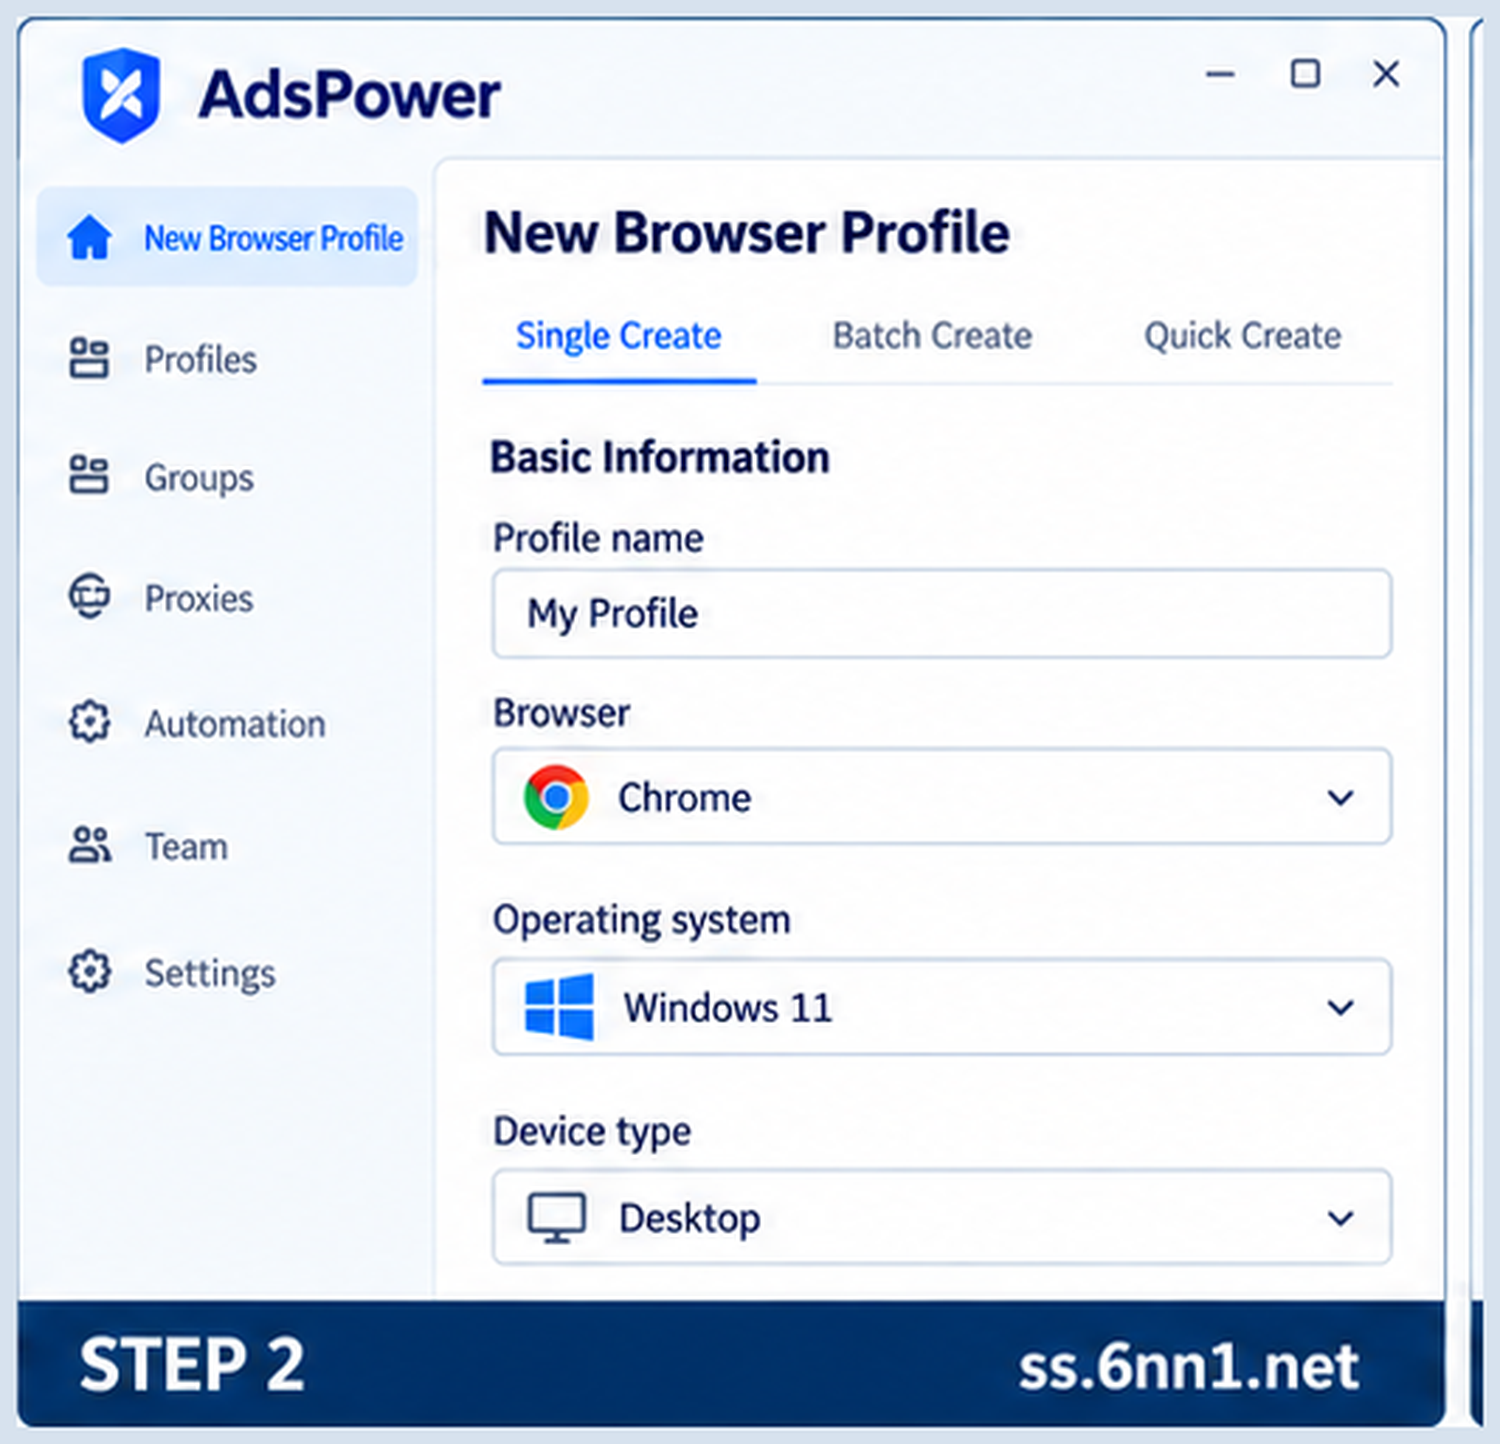Click the Automation gear icon
1500x1444 pixels.
click(x=89, y=722)
